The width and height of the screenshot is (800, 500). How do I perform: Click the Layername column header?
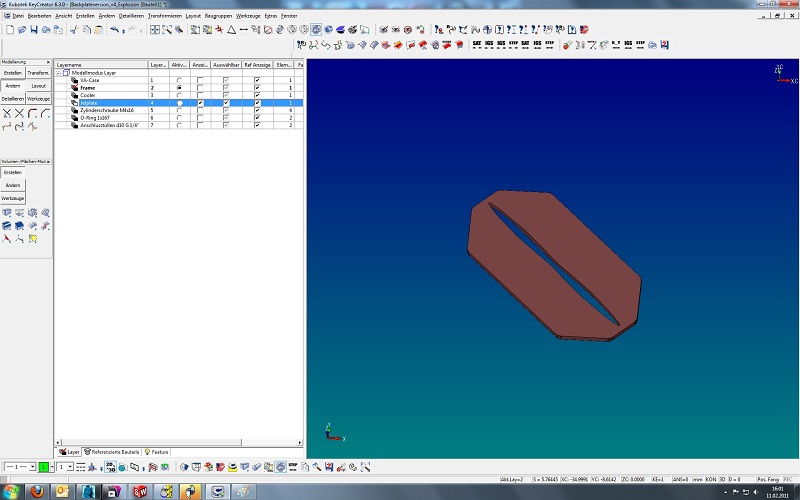(102, 65)
